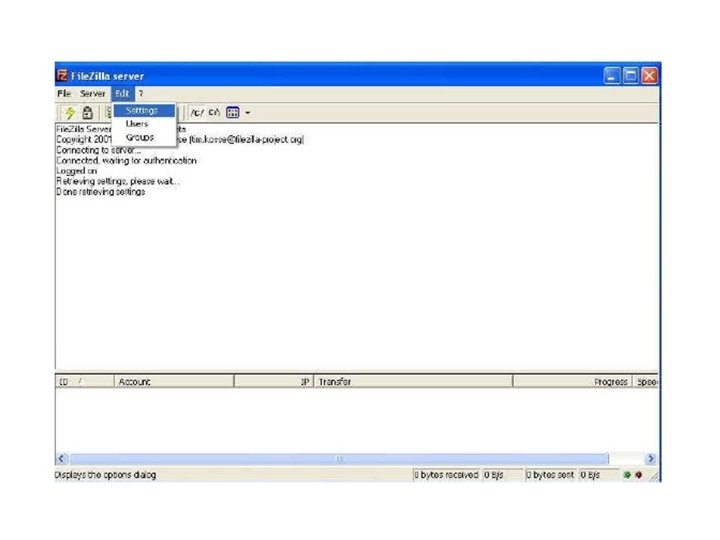
Task: Click the green status indicator light
Action: pos(627,475)
